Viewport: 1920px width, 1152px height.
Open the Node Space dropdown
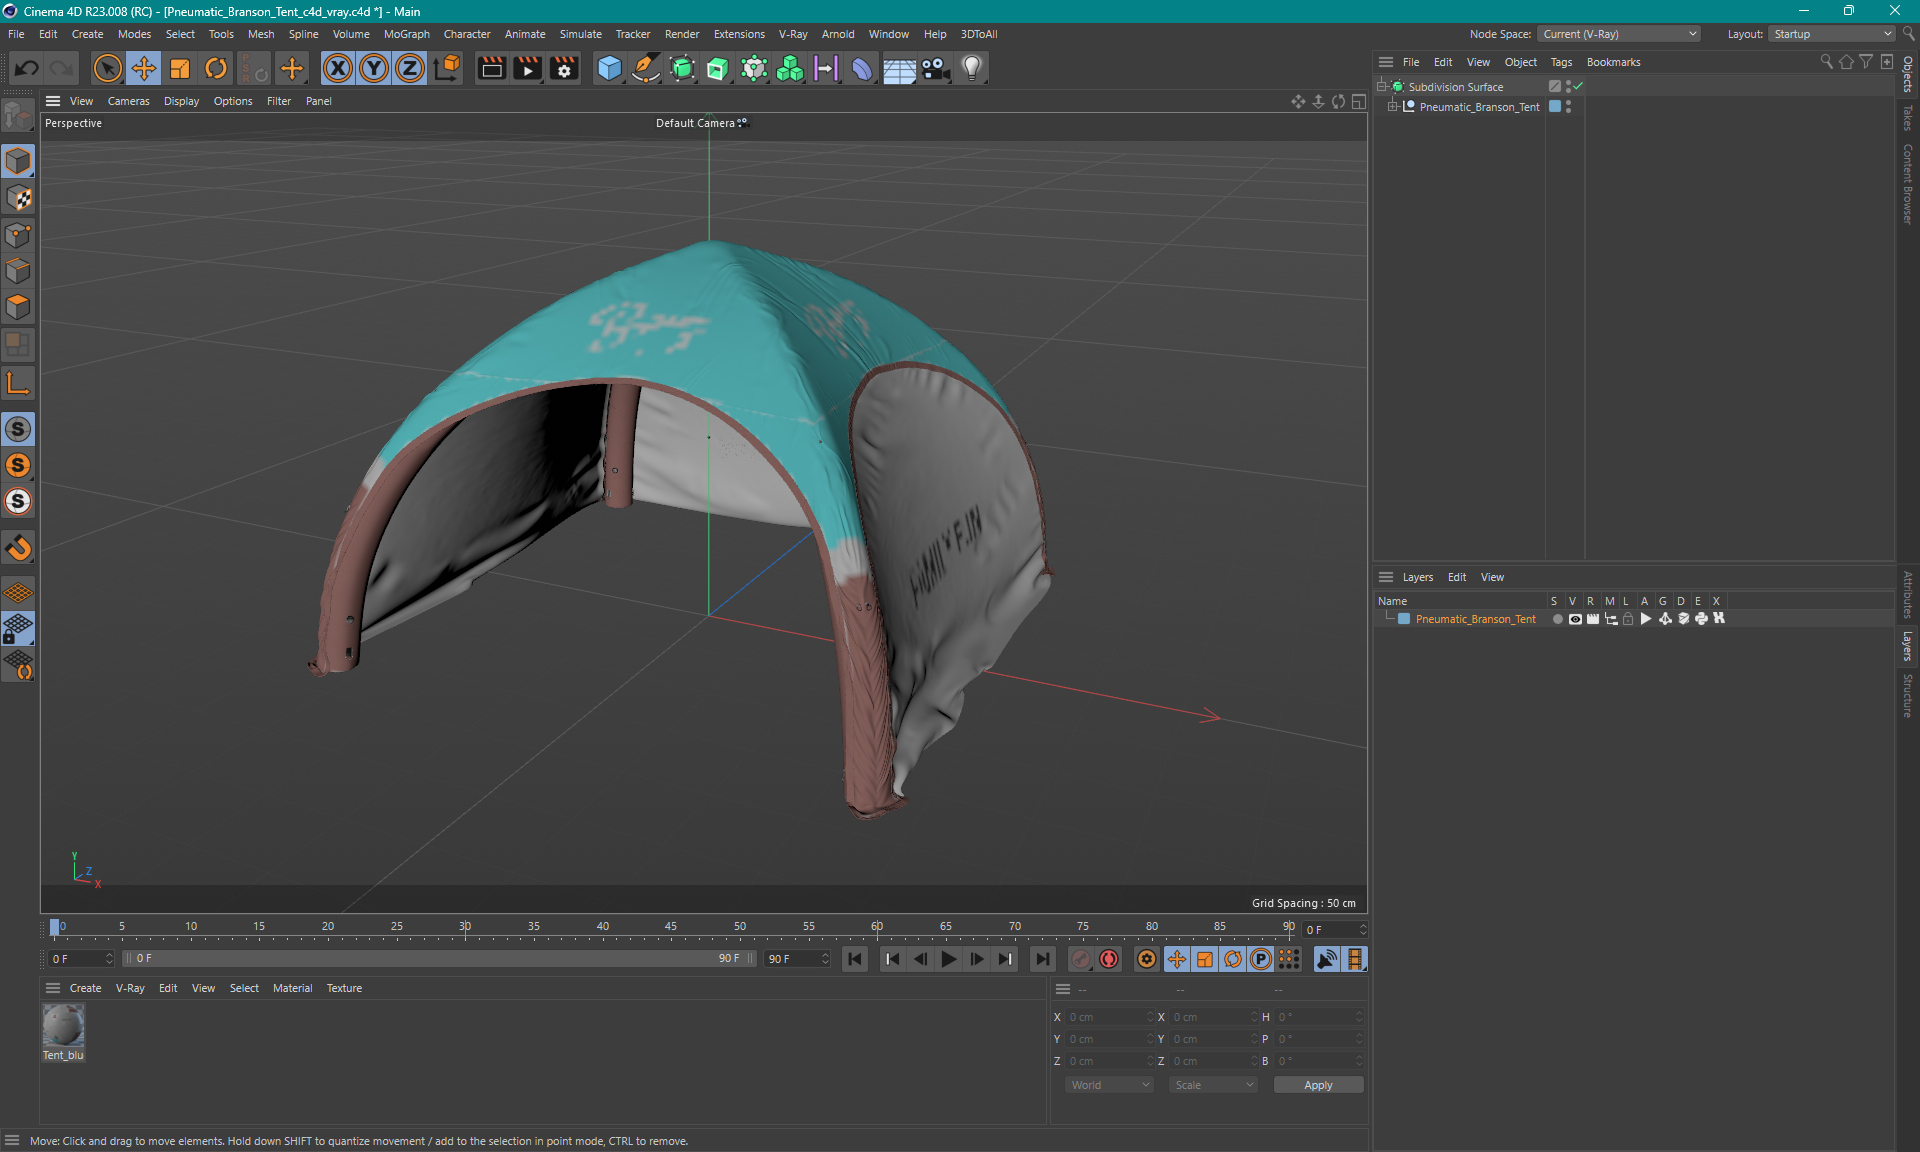[x=1618, y=34]
